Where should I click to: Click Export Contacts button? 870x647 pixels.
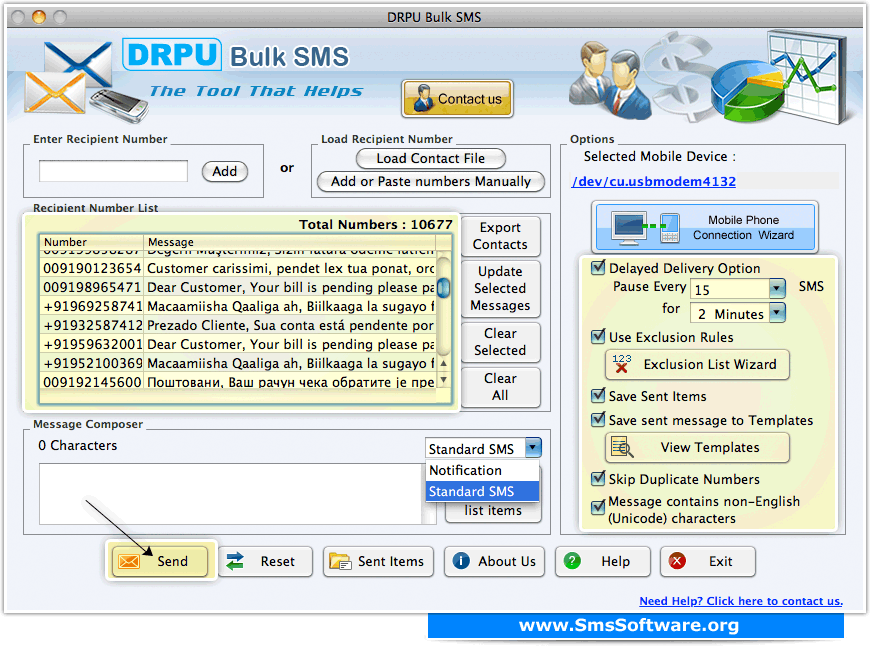click(x=500, y=236)
